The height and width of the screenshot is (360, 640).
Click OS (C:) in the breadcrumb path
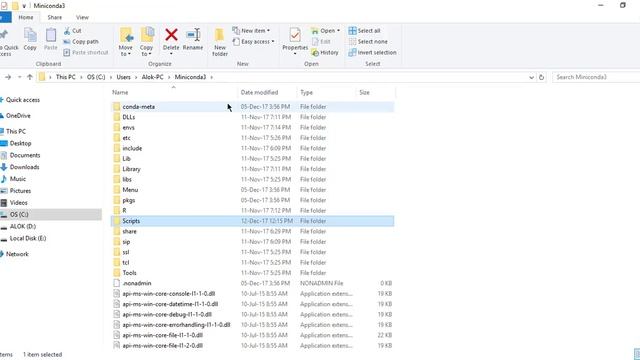(96, 77)
